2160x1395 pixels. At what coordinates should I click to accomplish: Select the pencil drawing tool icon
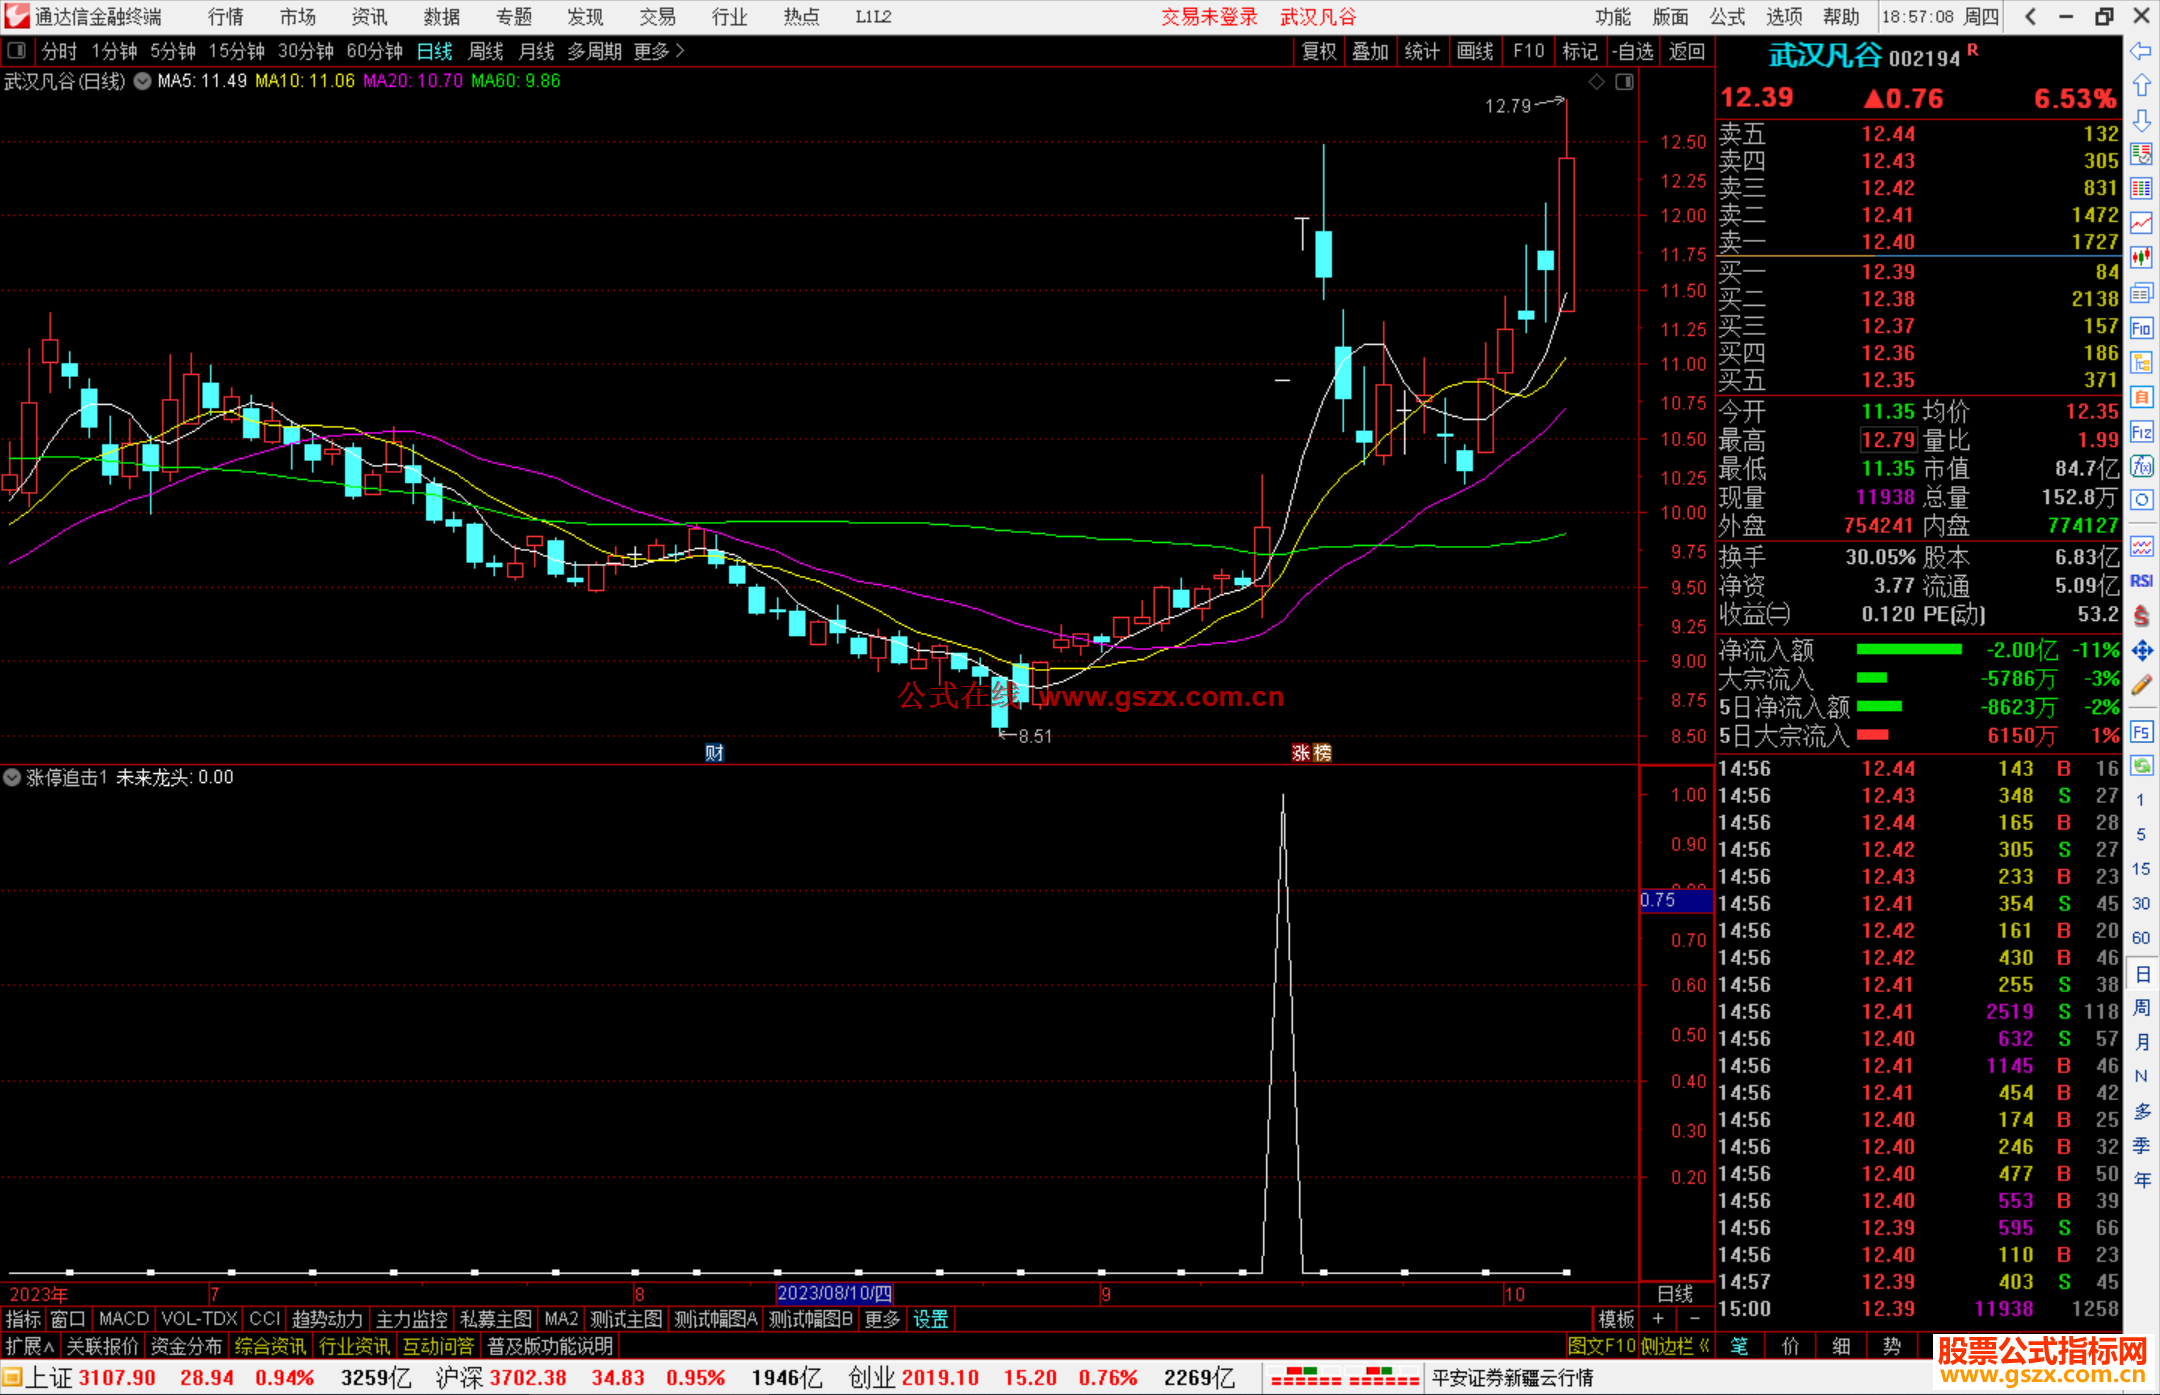click(x=2141, y=686)
